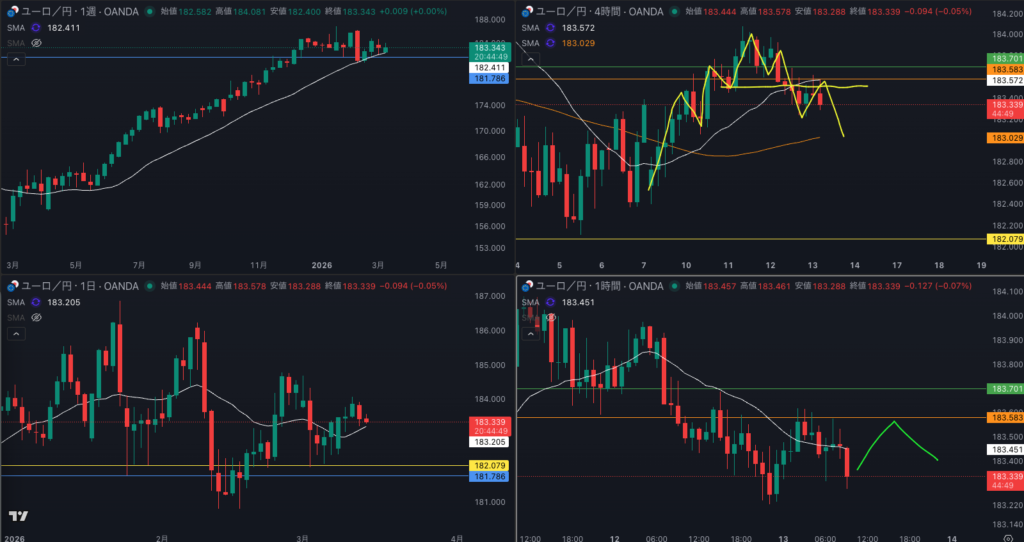
Task: Click the EUR/JPY symbol icon on weekly chart
Action: (13, 12)
